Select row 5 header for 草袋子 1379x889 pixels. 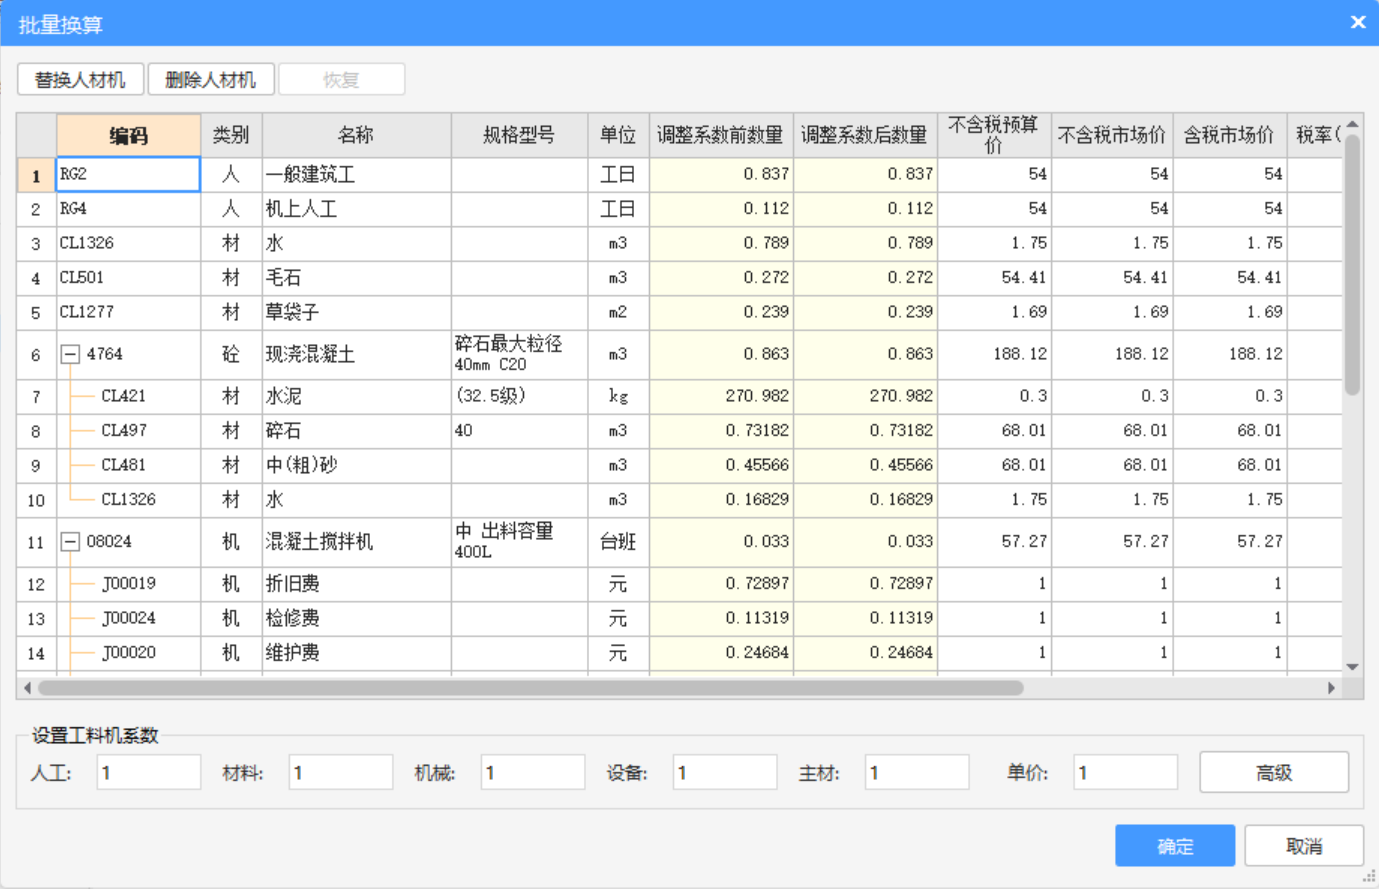click(x=36, y=313)
